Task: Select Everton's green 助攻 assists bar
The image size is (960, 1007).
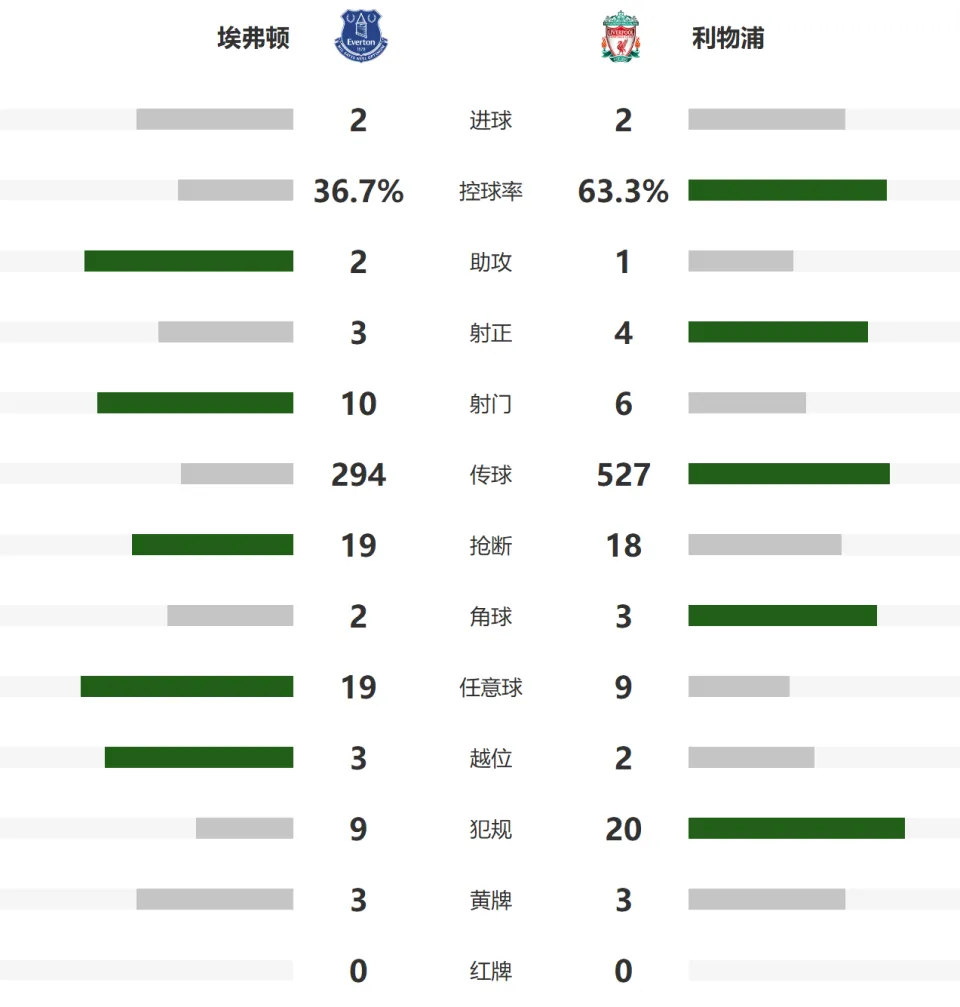Action: (189, 261)
